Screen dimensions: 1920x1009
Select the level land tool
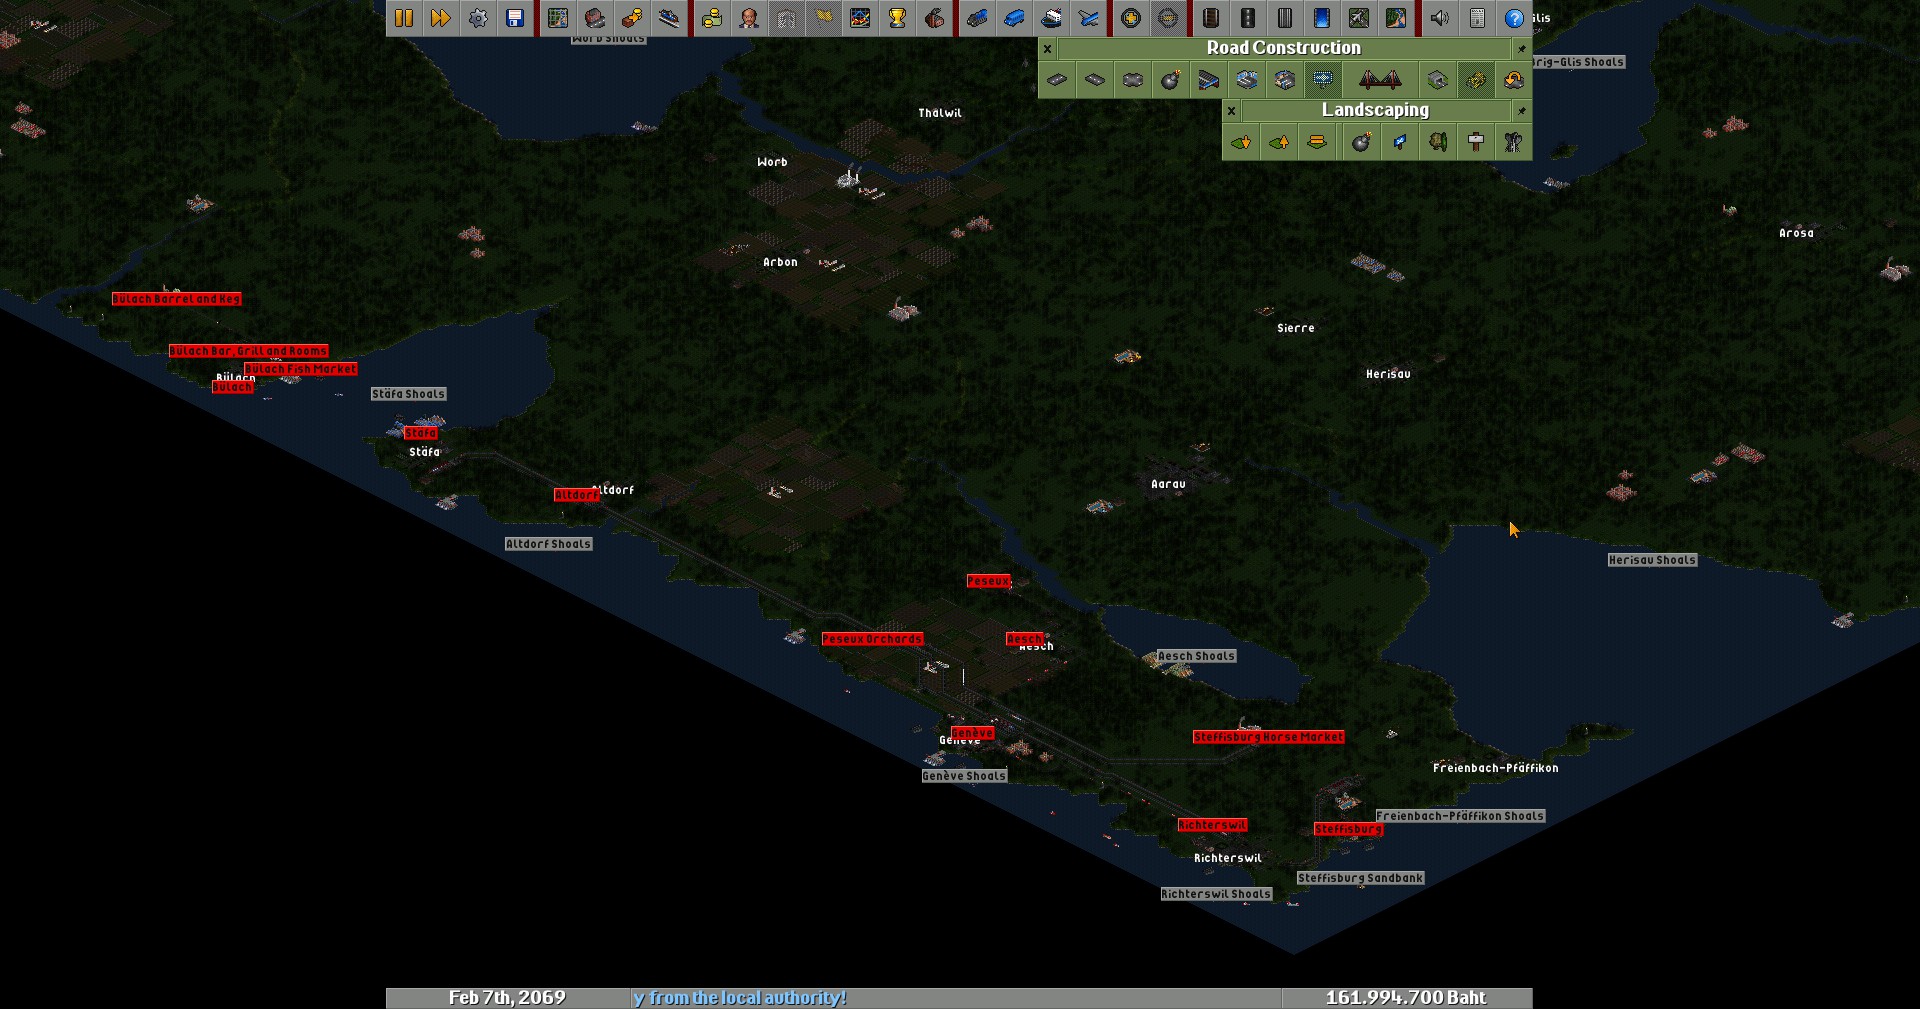[1317, 142]
